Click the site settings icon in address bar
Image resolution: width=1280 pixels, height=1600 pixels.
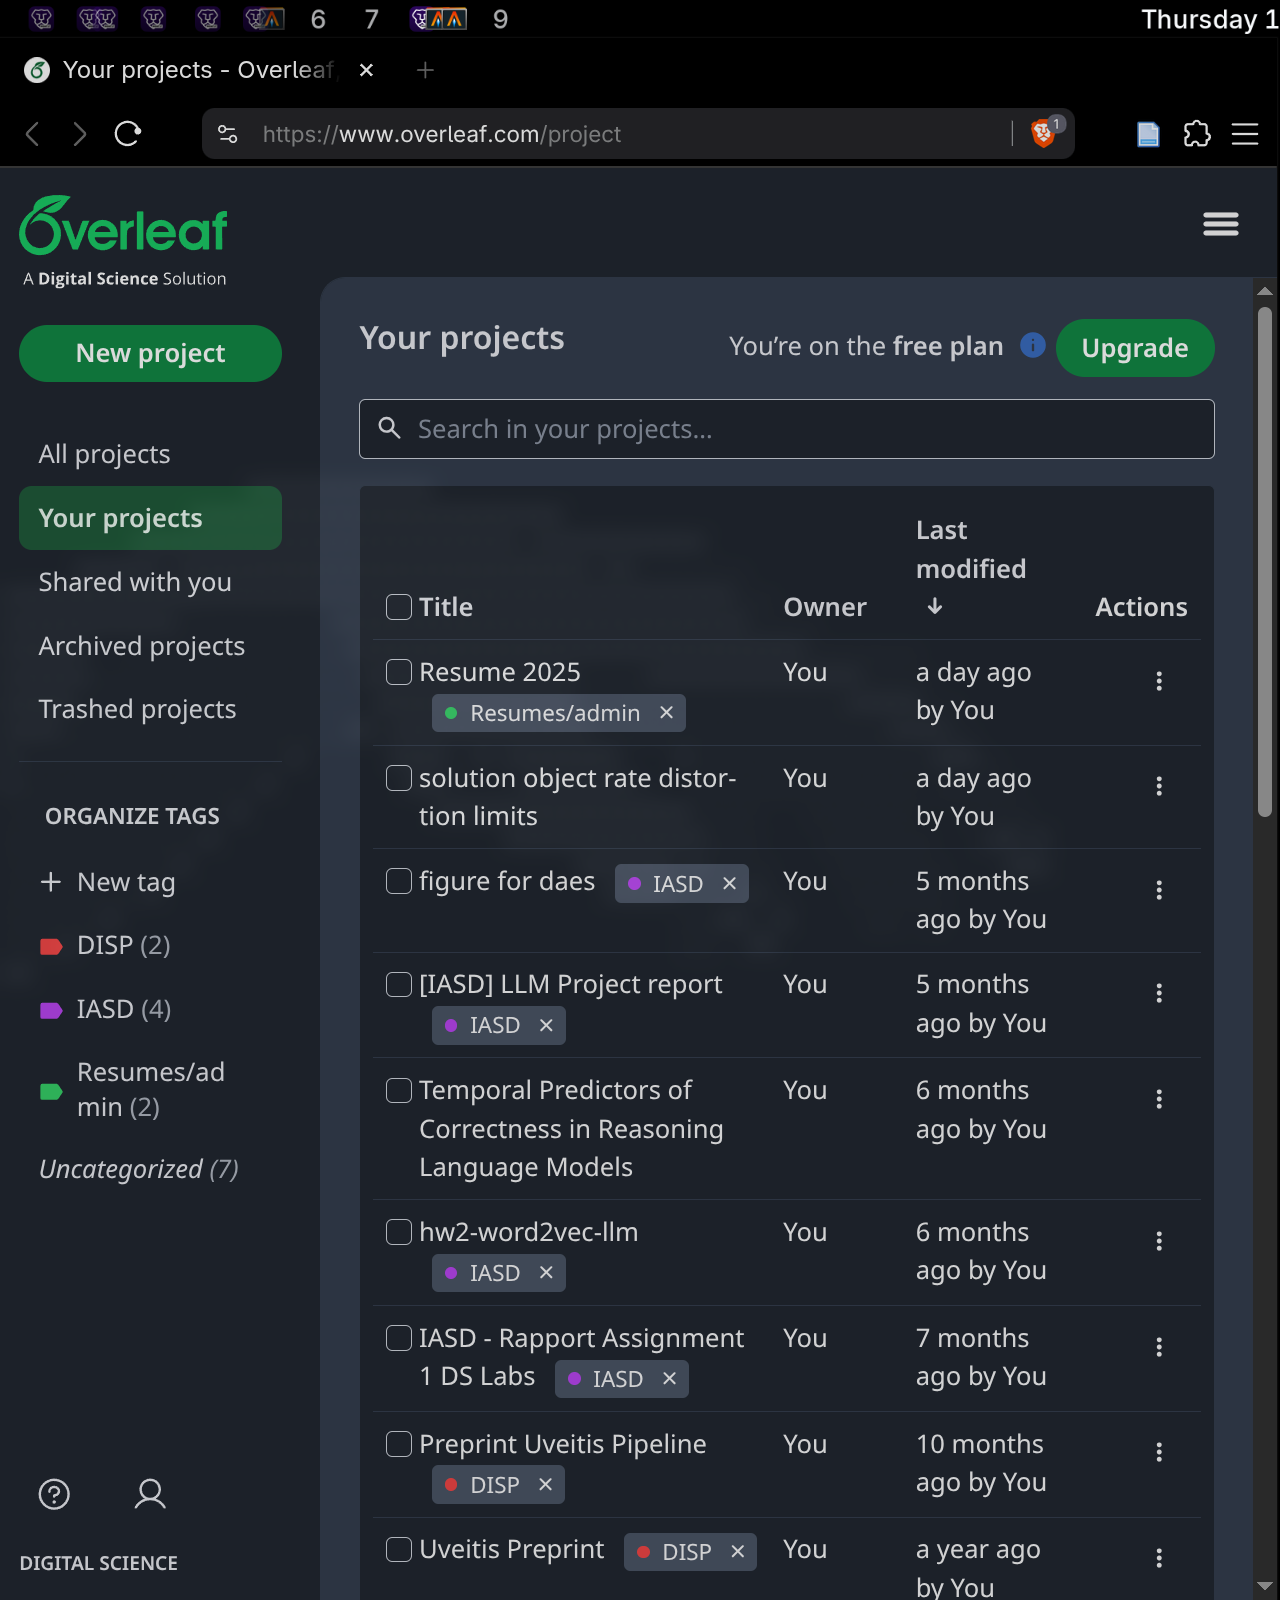pos(228,133)
